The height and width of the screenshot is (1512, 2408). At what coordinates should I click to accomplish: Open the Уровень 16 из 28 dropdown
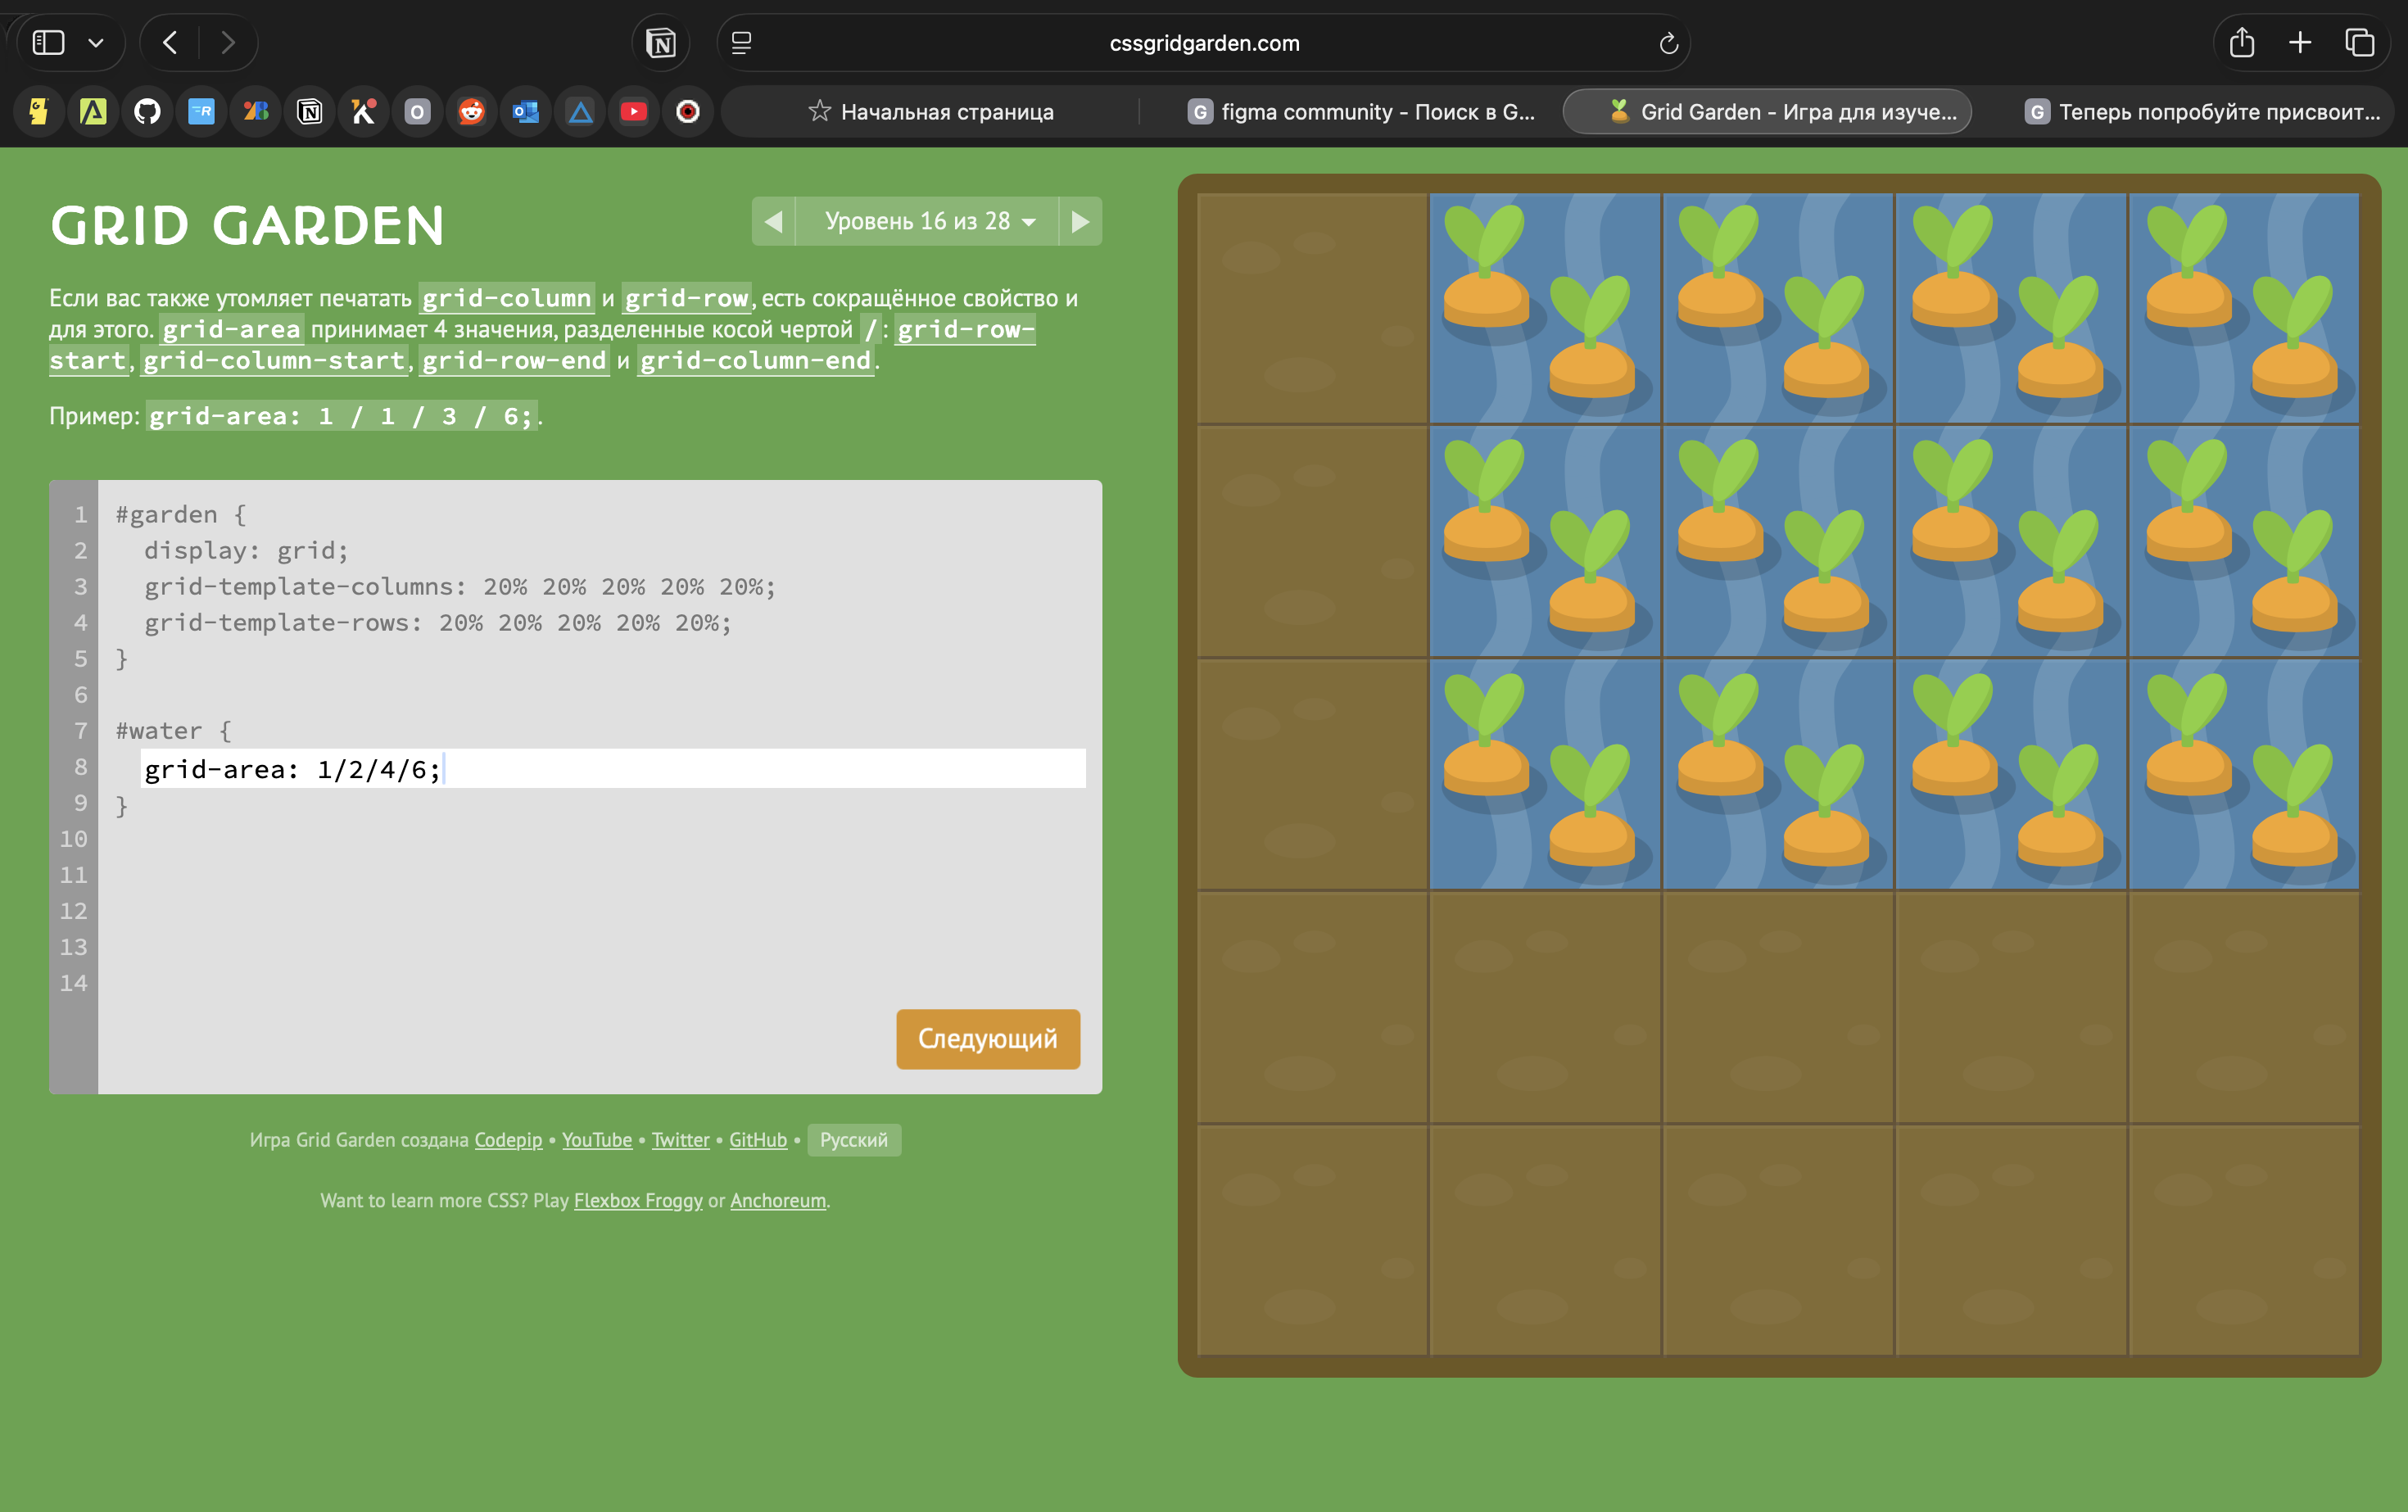pyautogui.click(x=927, y=221)
